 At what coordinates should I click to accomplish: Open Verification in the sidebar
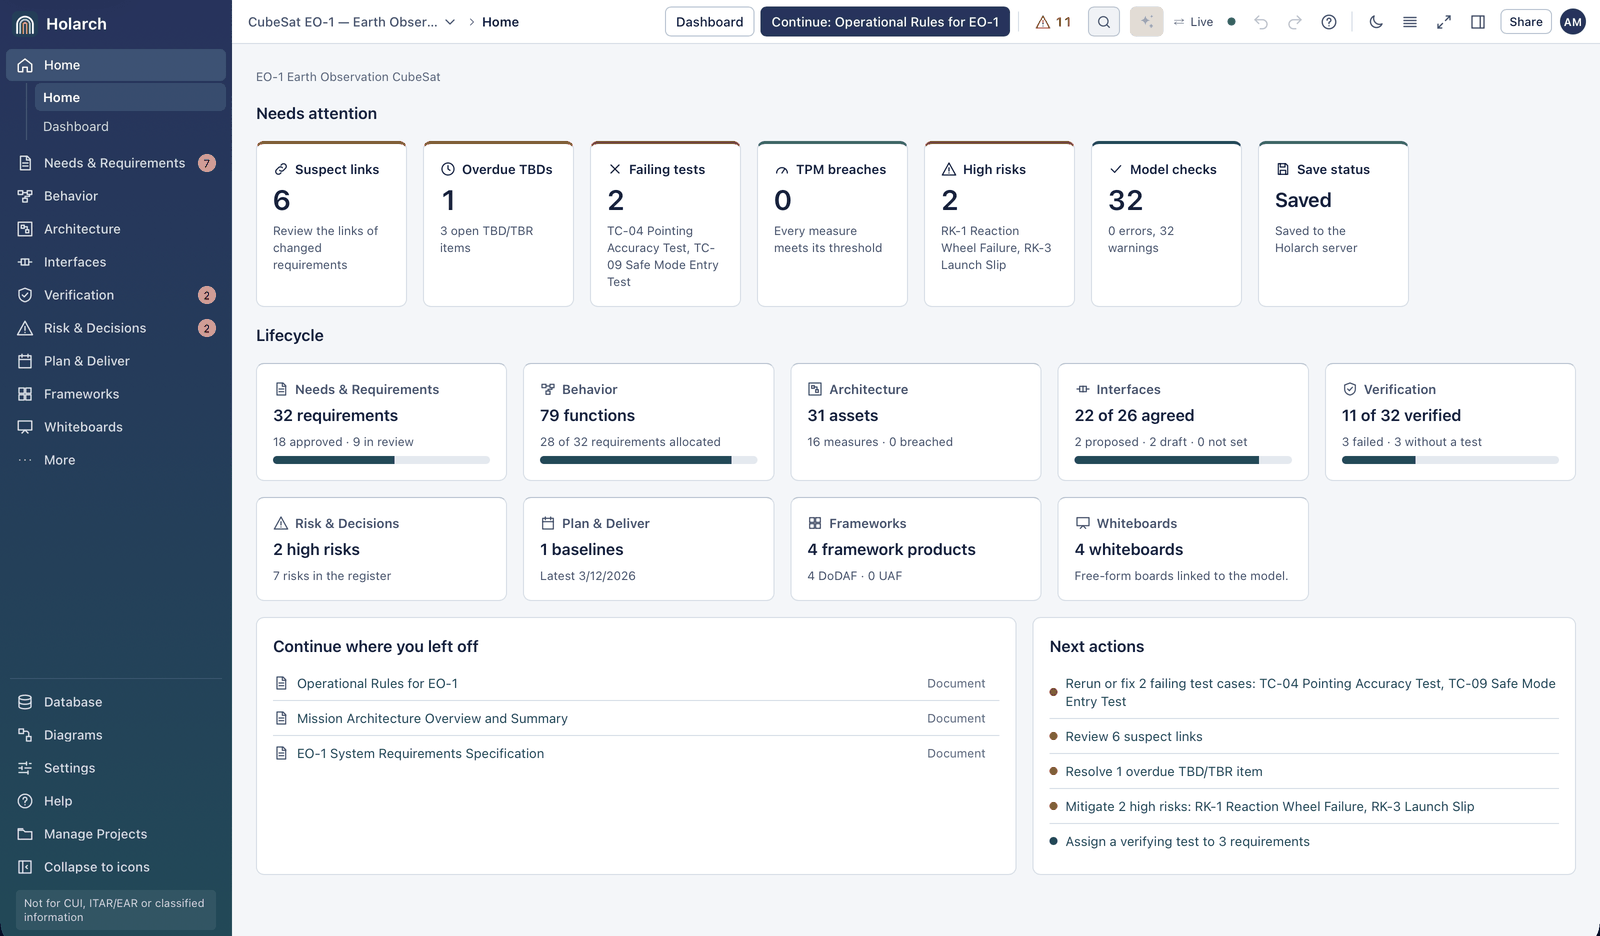[116, 295]
